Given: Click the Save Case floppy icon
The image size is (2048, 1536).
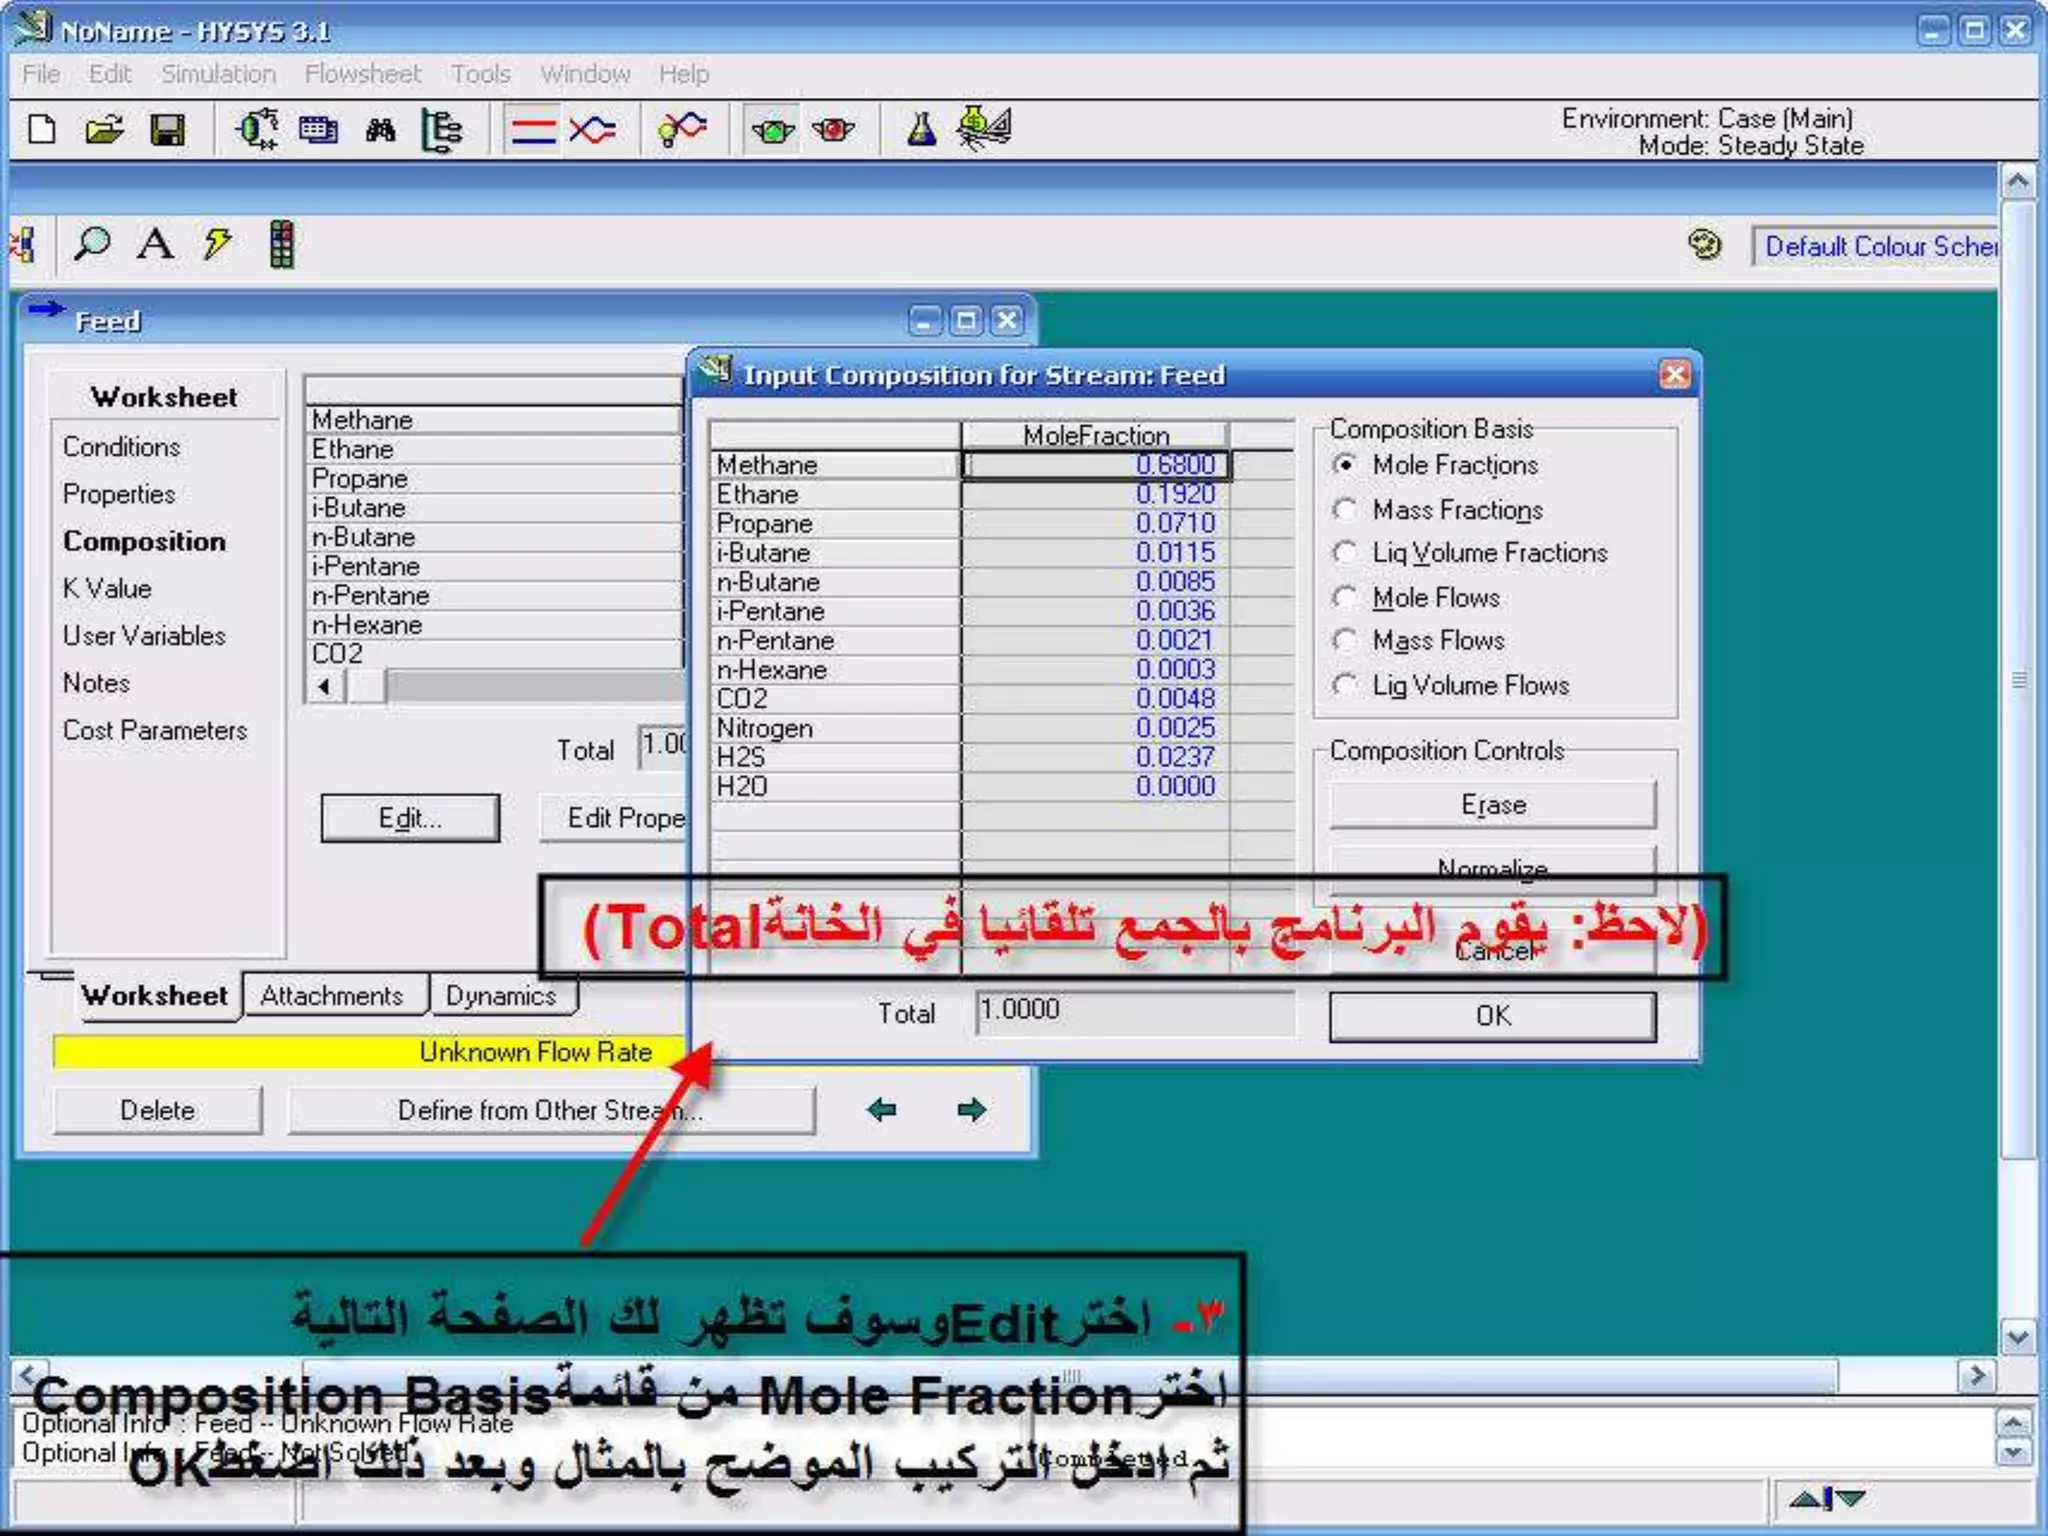Looking at the screenshot, I should tap(167, 130).
